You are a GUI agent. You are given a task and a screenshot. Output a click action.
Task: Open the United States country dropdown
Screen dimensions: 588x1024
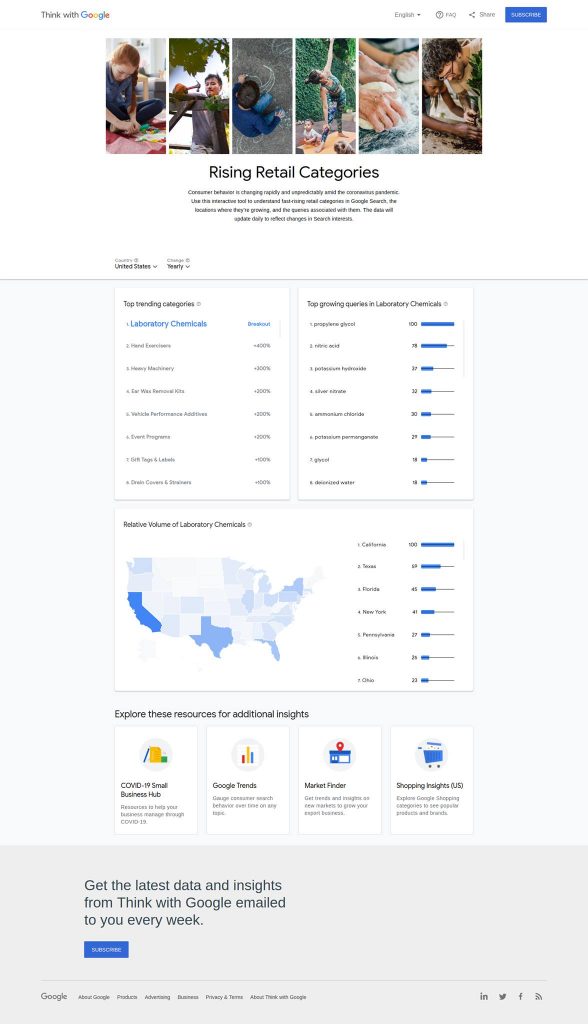[136, 266]
